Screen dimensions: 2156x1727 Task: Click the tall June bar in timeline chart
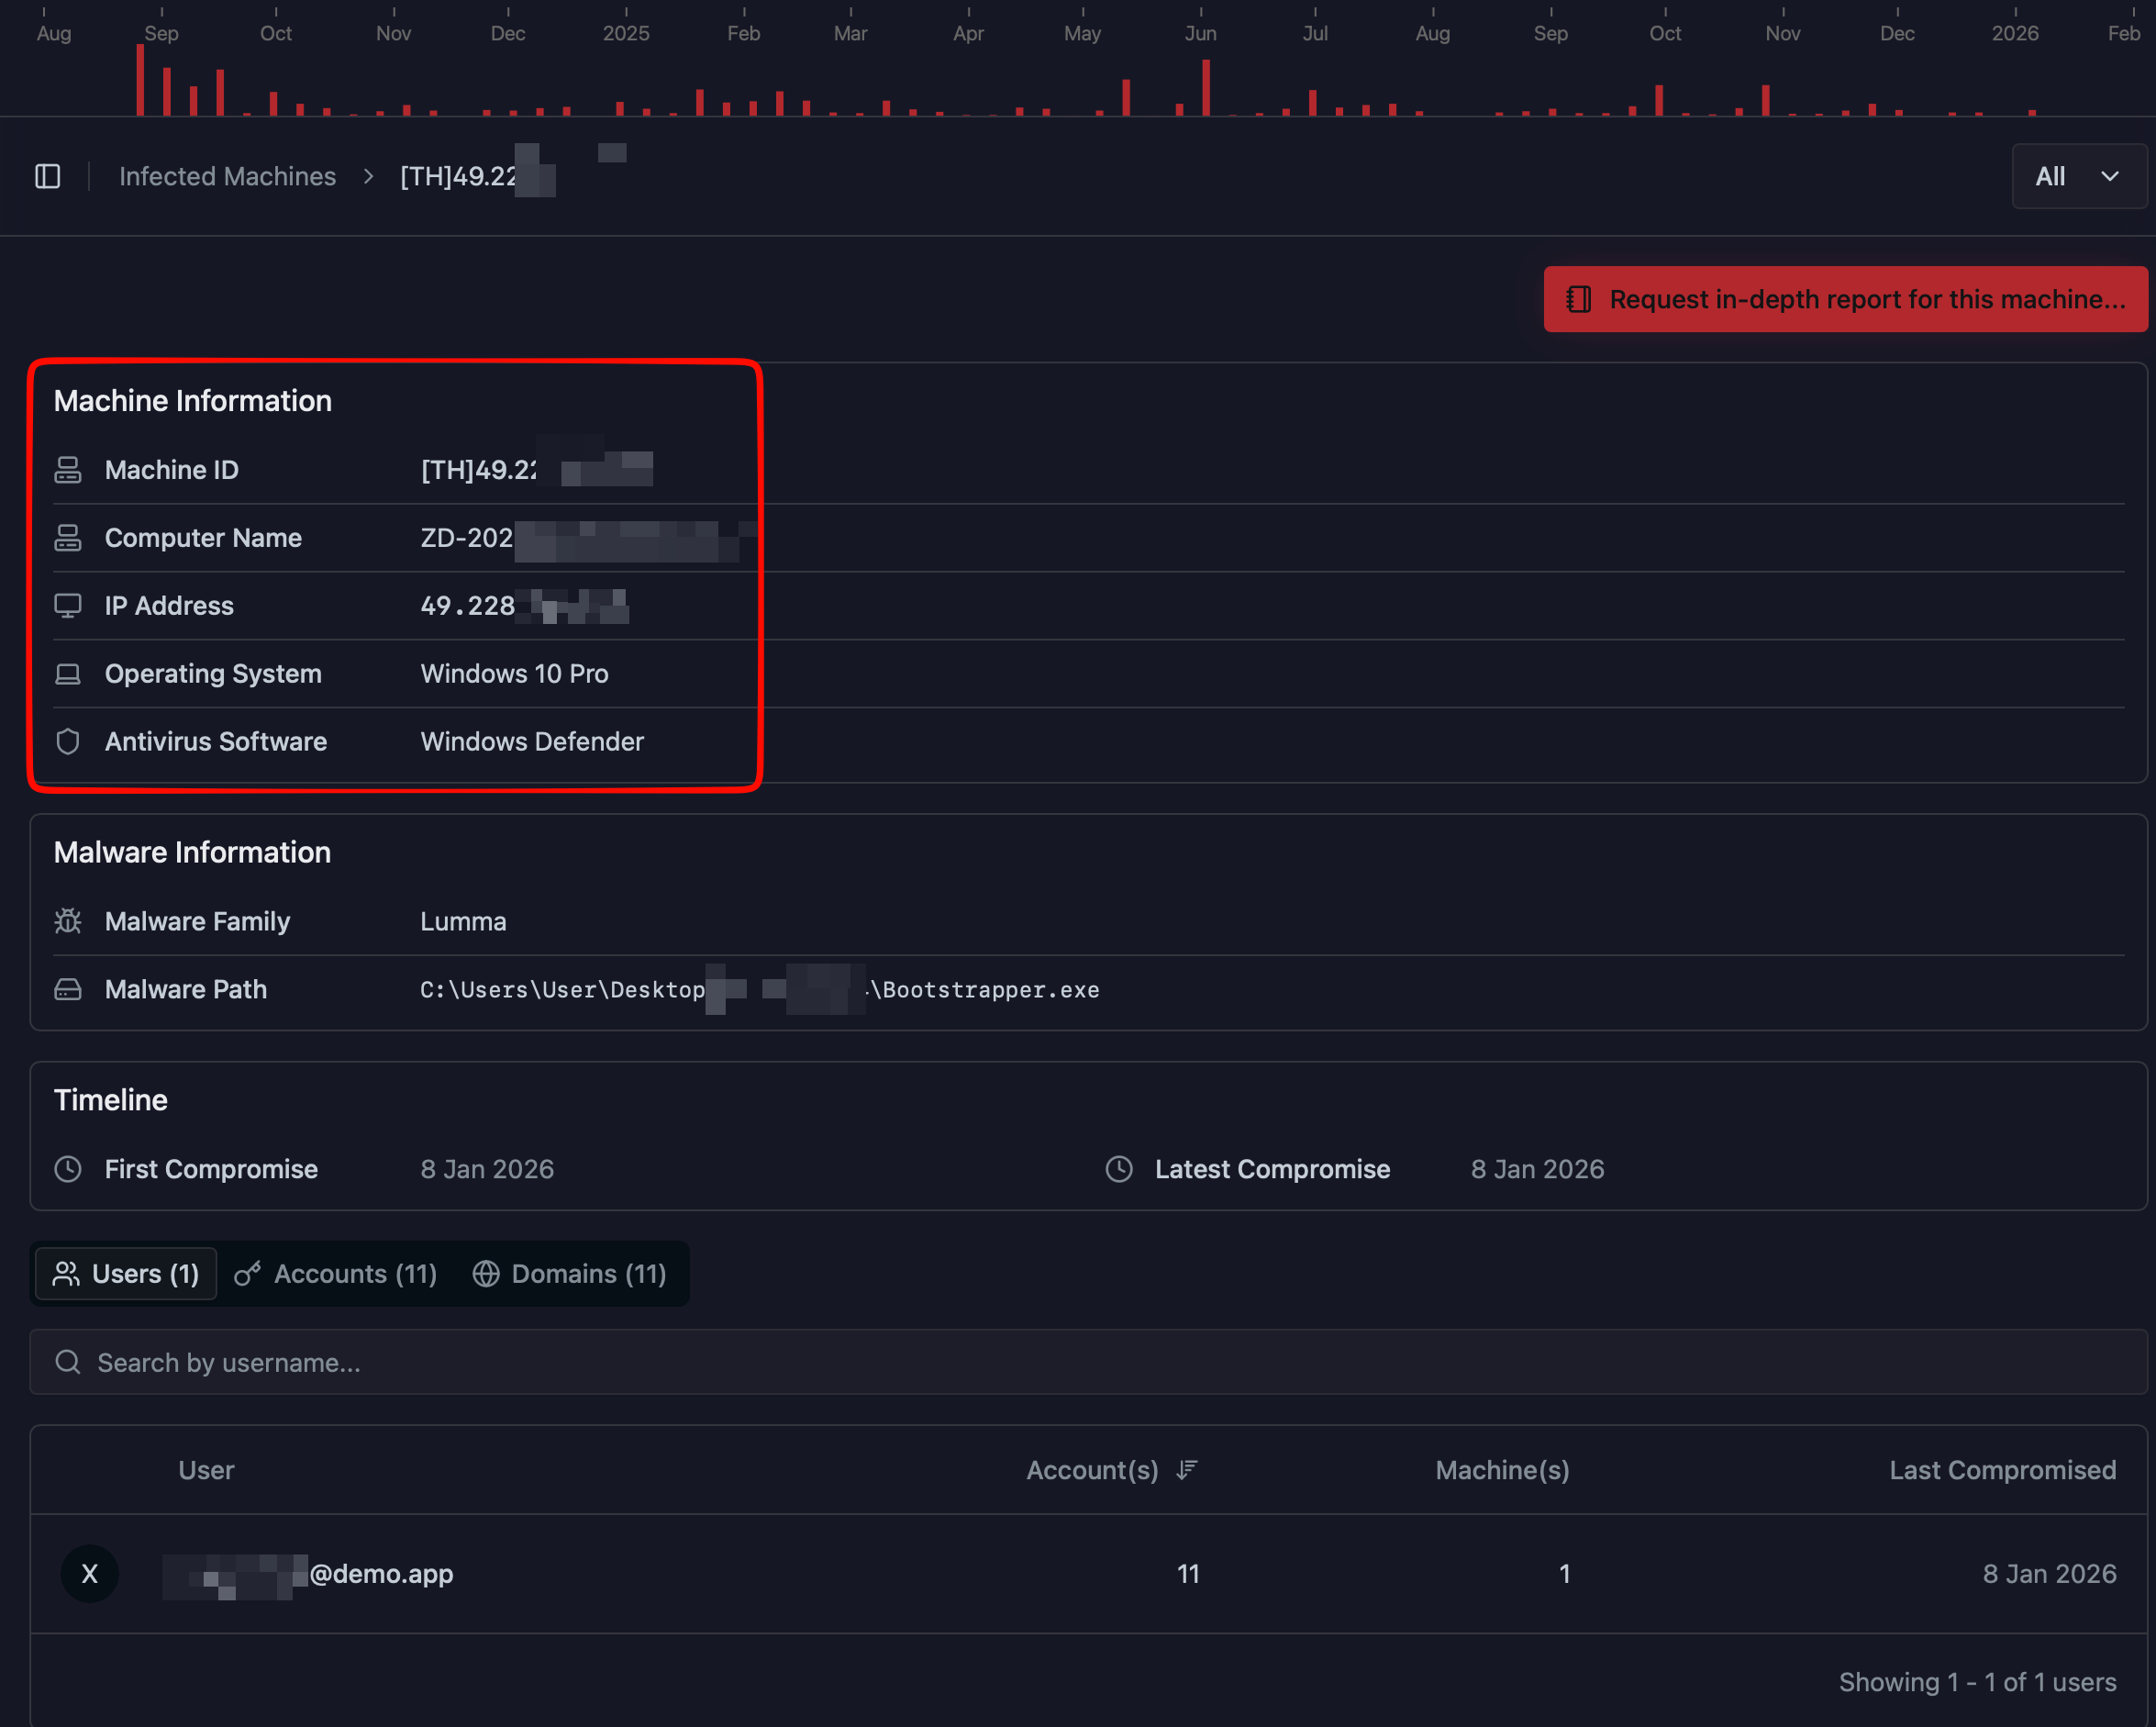click(1206, 88)
